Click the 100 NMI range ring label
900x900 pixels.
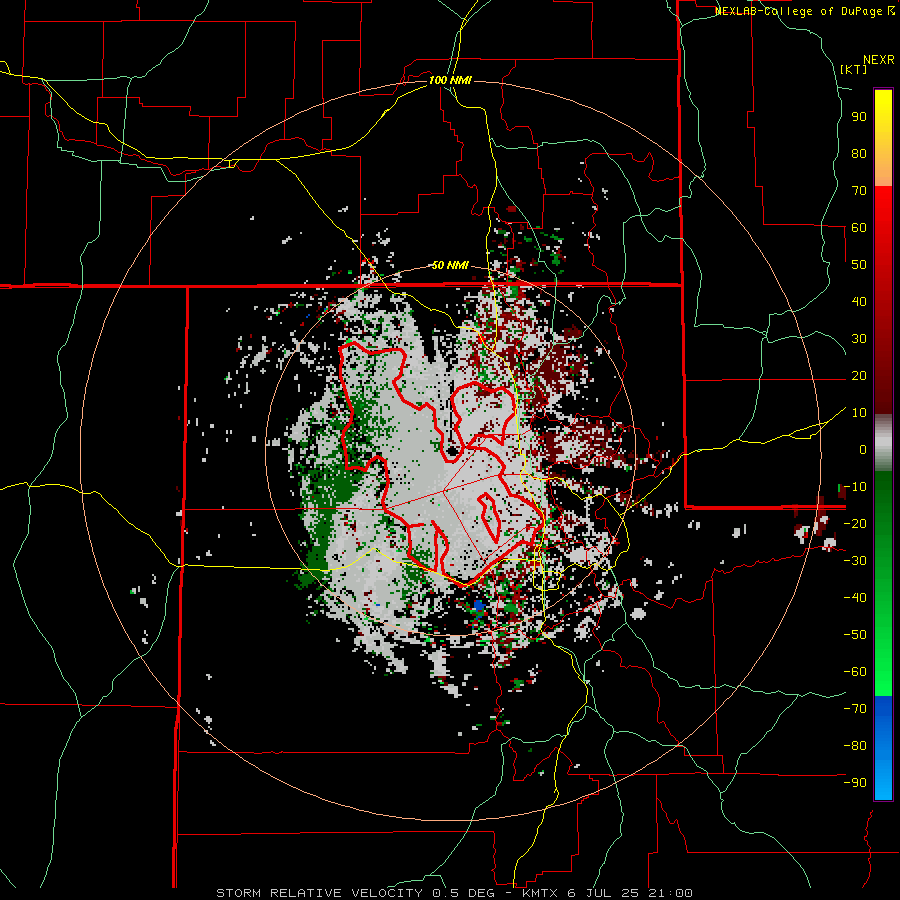(450, 80)
